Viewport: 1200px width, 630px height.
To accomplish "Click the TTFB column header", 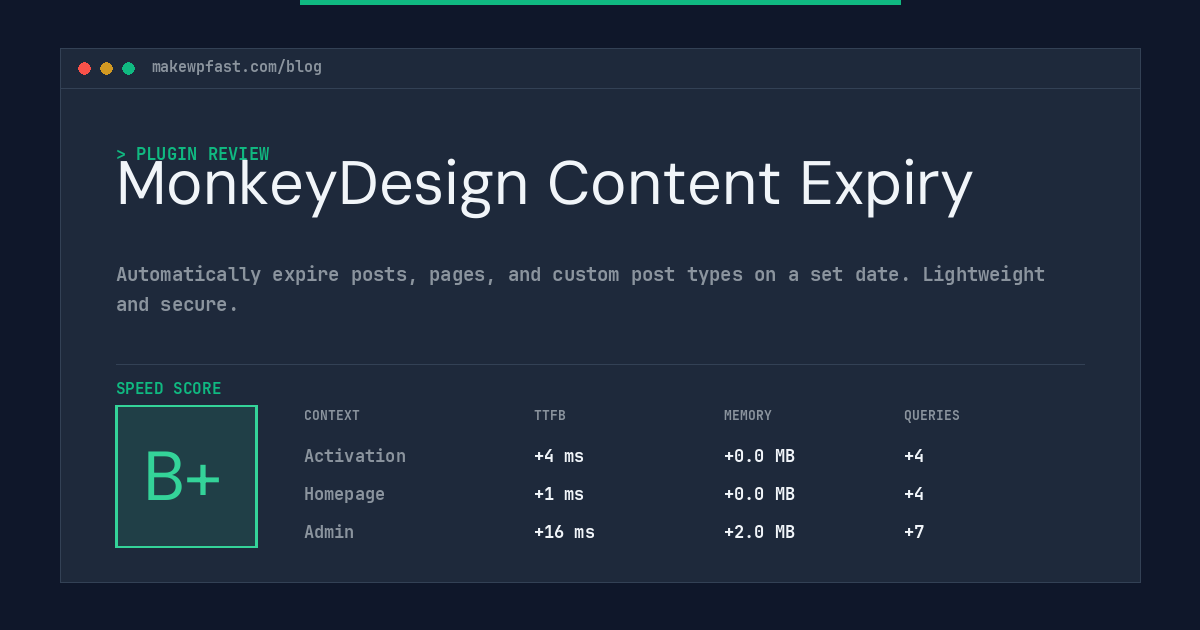I will [550, 416].
